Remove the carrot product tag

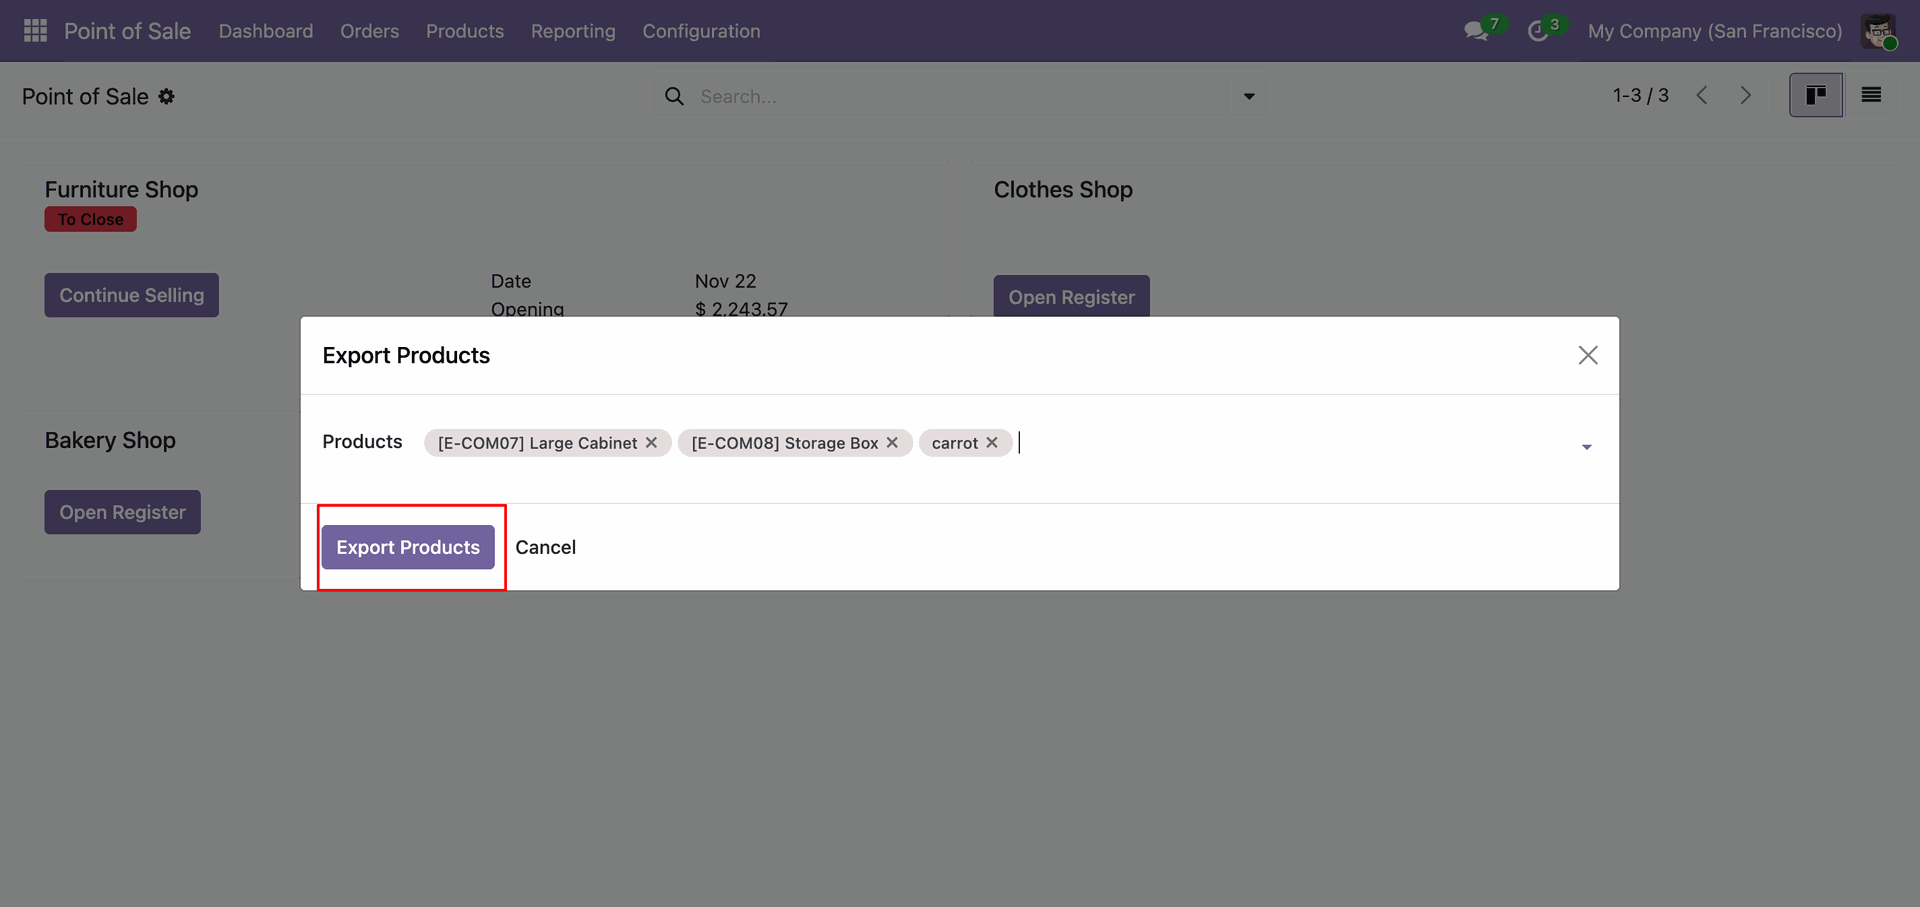992,442
